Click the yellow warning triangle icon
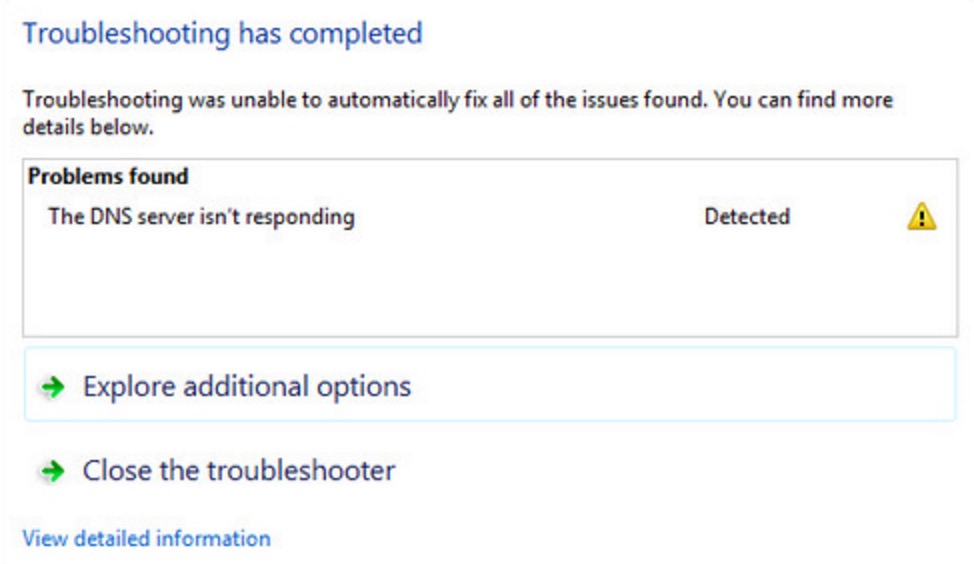 click(x=921, y=216)
